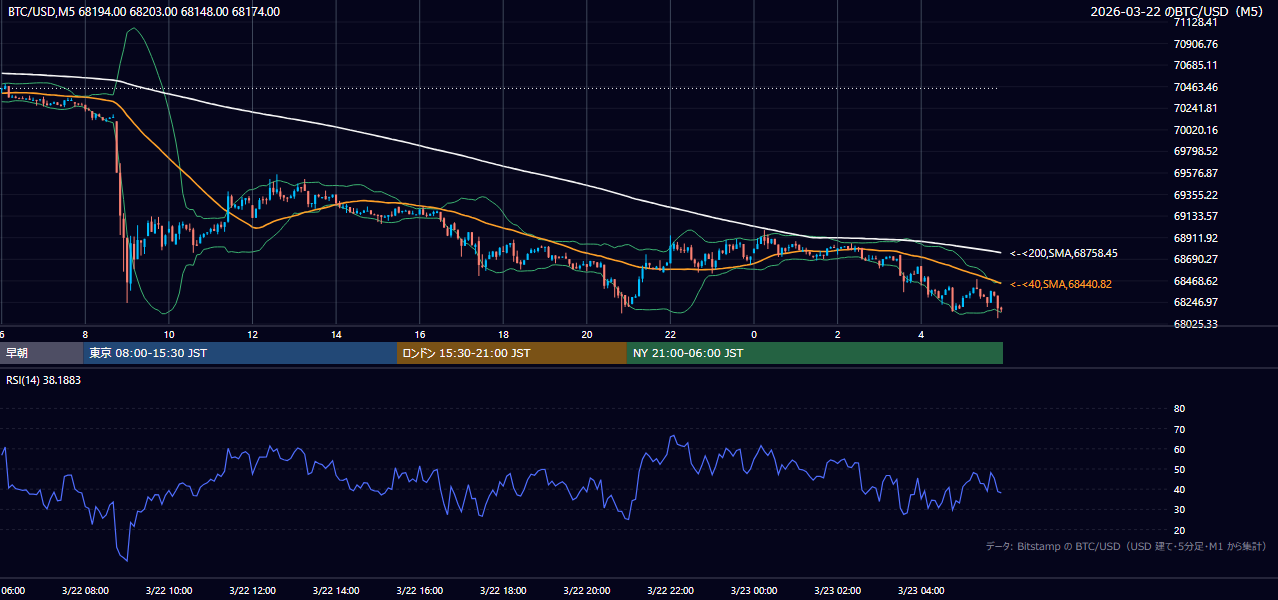
Task: Click price axis value 70906.76
Action: click(x=1196, y=44)
